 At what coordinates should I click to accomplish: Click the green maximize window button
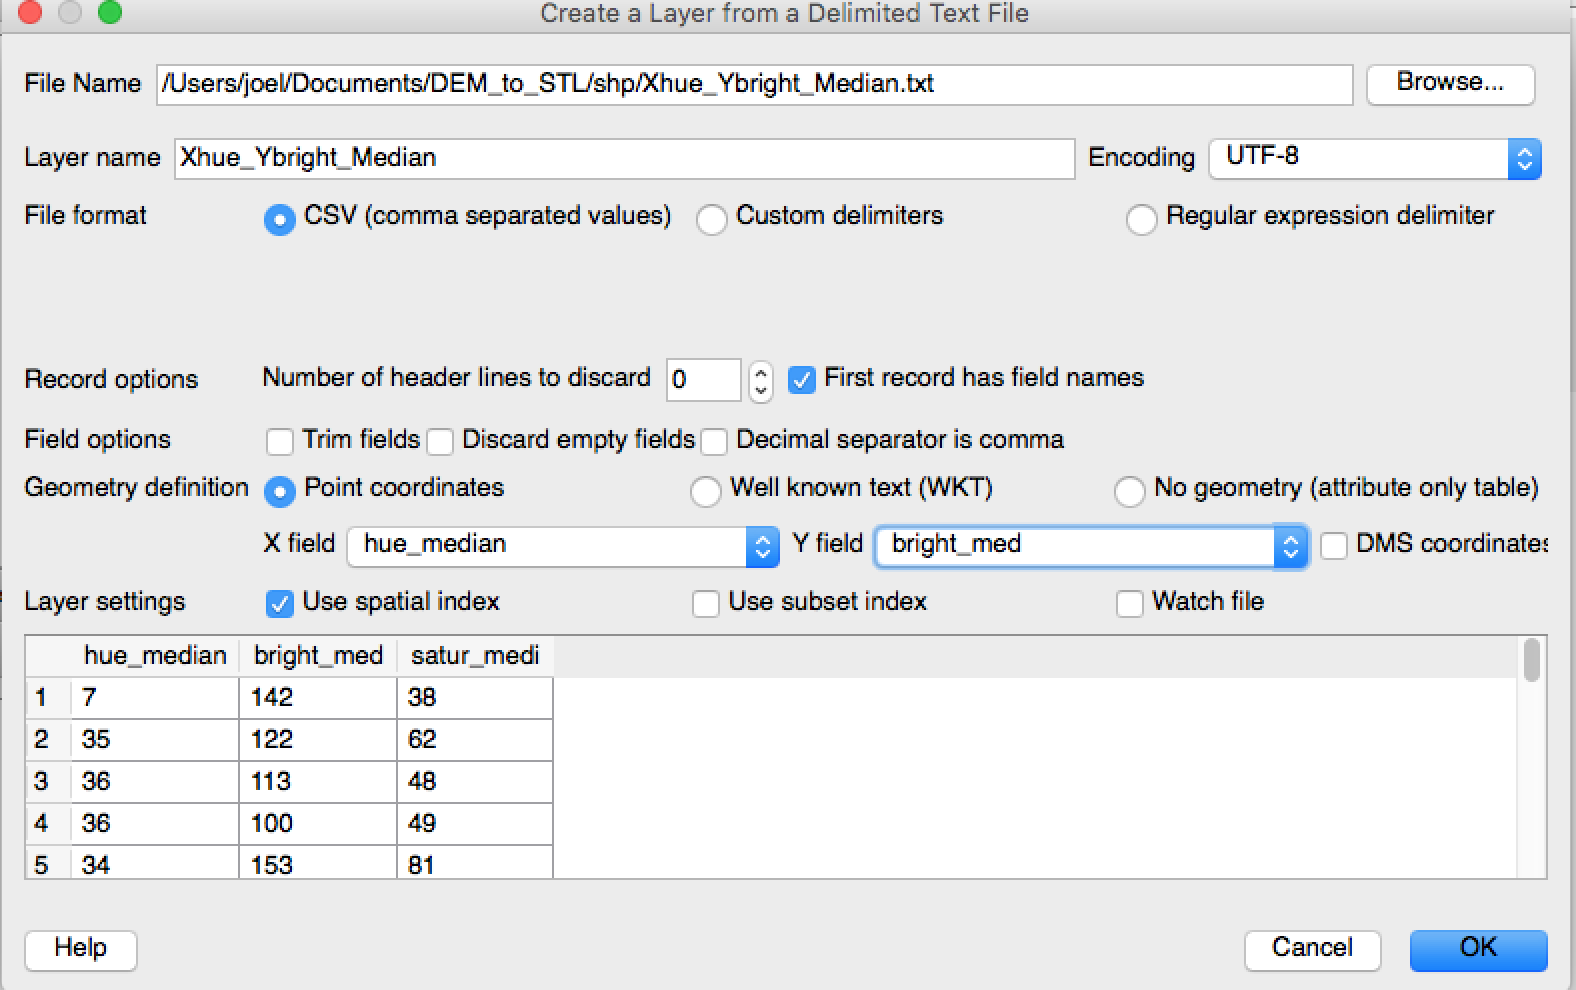(109, 13)
